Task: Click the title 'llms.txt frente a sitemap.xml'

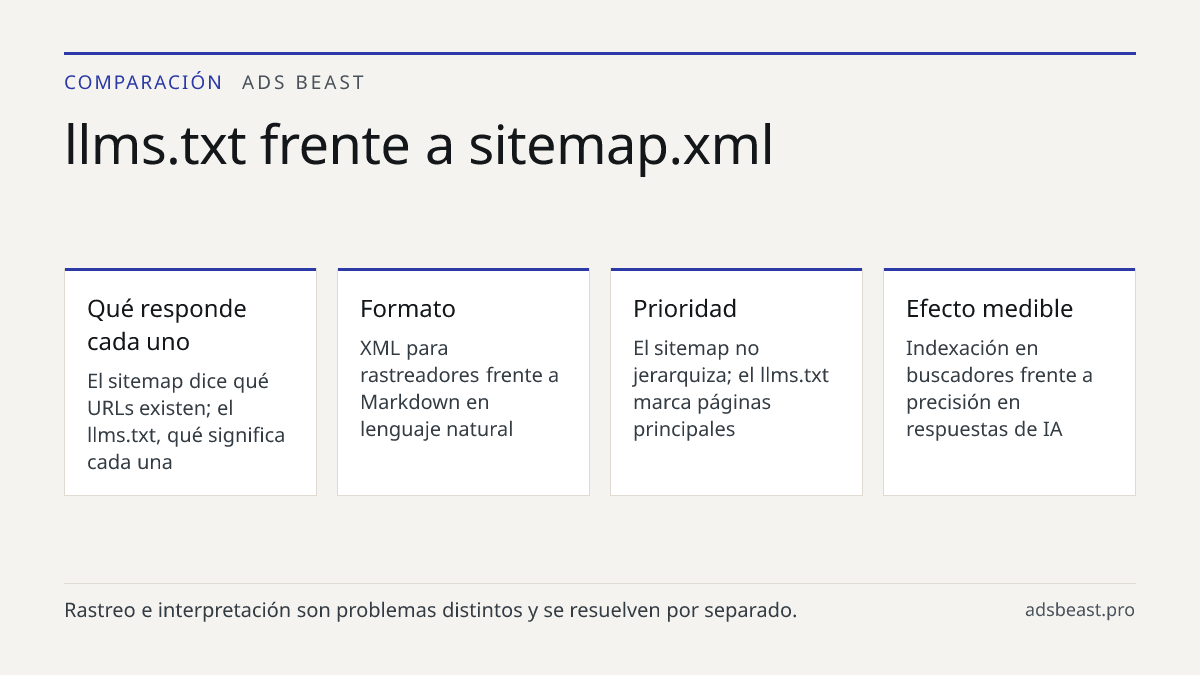Action: click(x=419, y=145)
